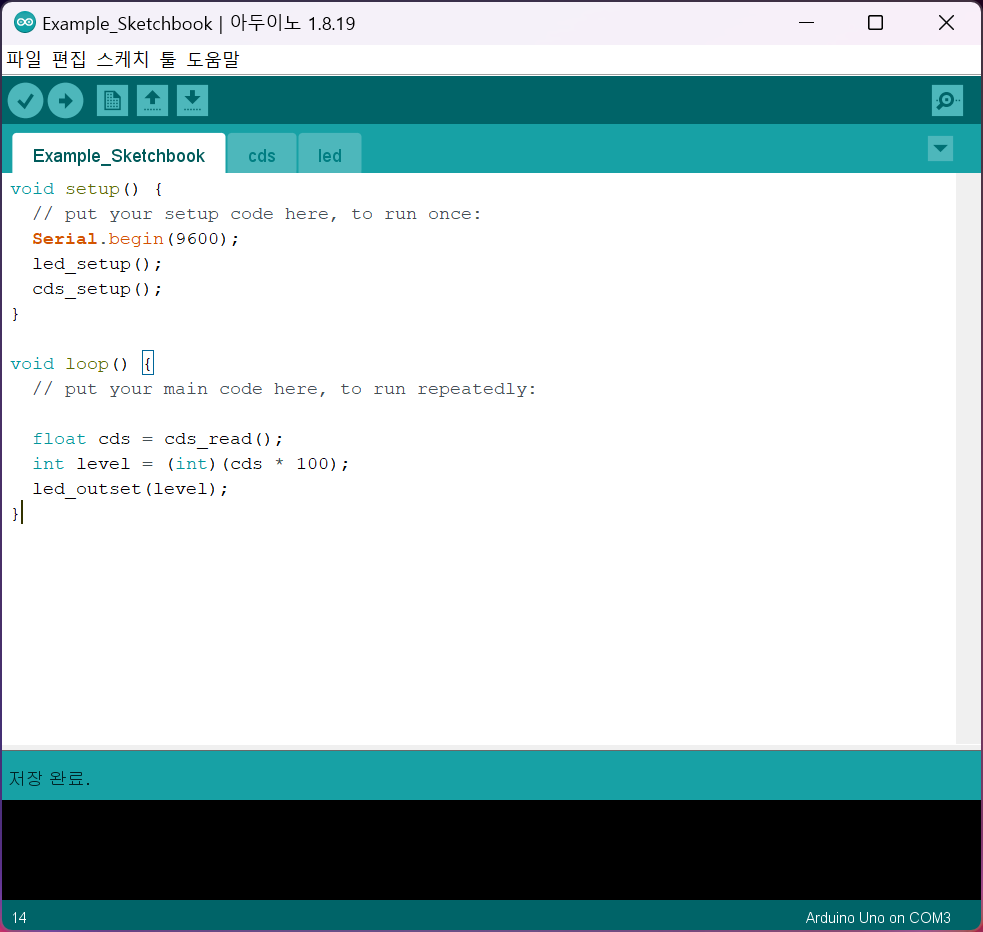Open the 스케치 menu
This screenshot has width=983, height=932.
pyautogui.click(x=123, y=60)
